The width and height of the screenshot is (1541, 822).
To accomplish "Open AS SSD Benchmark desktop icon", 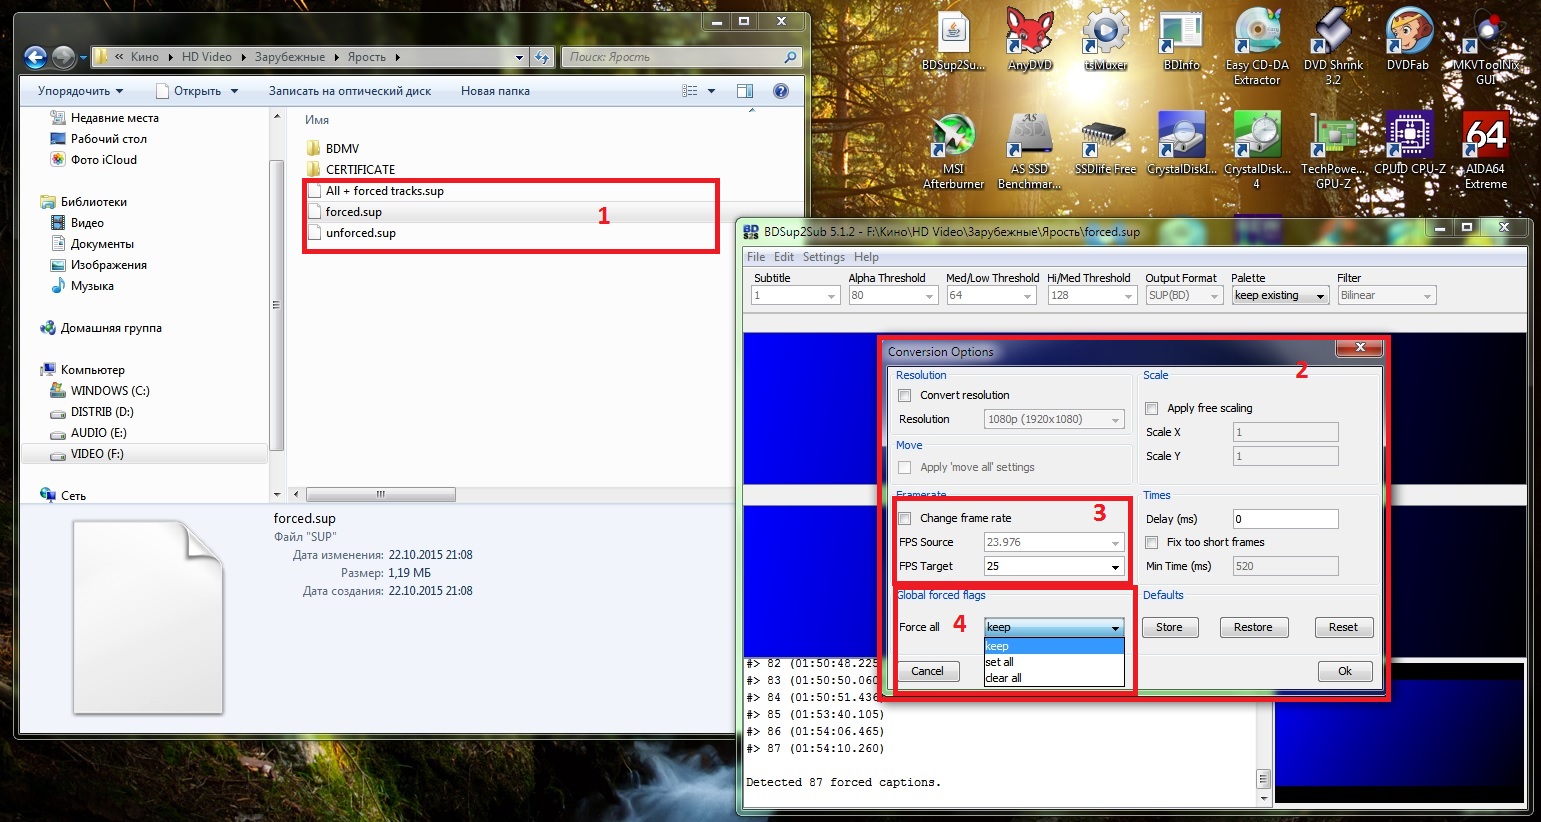I will [1030, 150].
